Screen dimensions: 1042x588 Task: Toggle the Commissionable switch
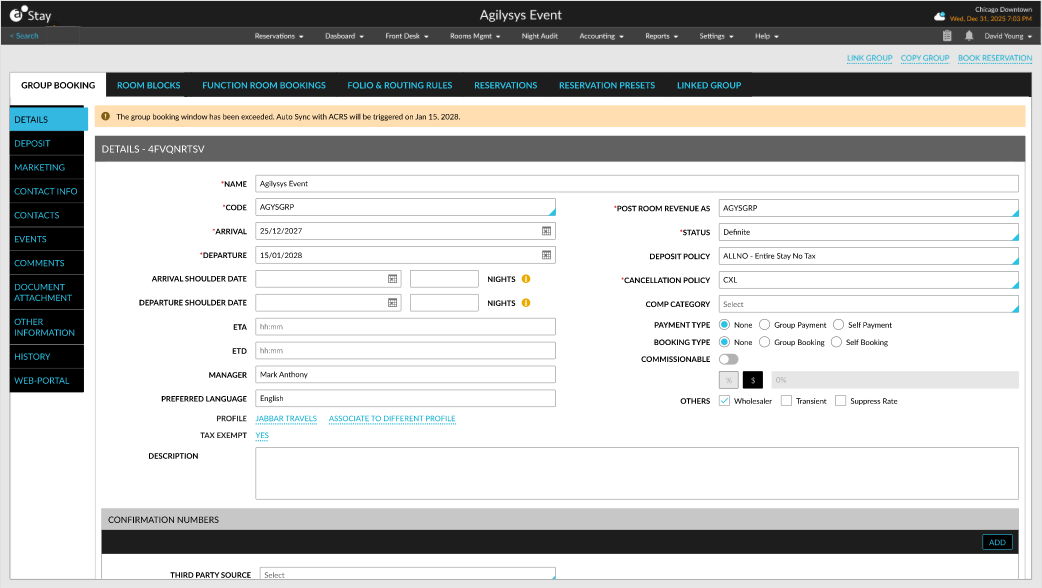pyautogui.click(x=728, y=359)
